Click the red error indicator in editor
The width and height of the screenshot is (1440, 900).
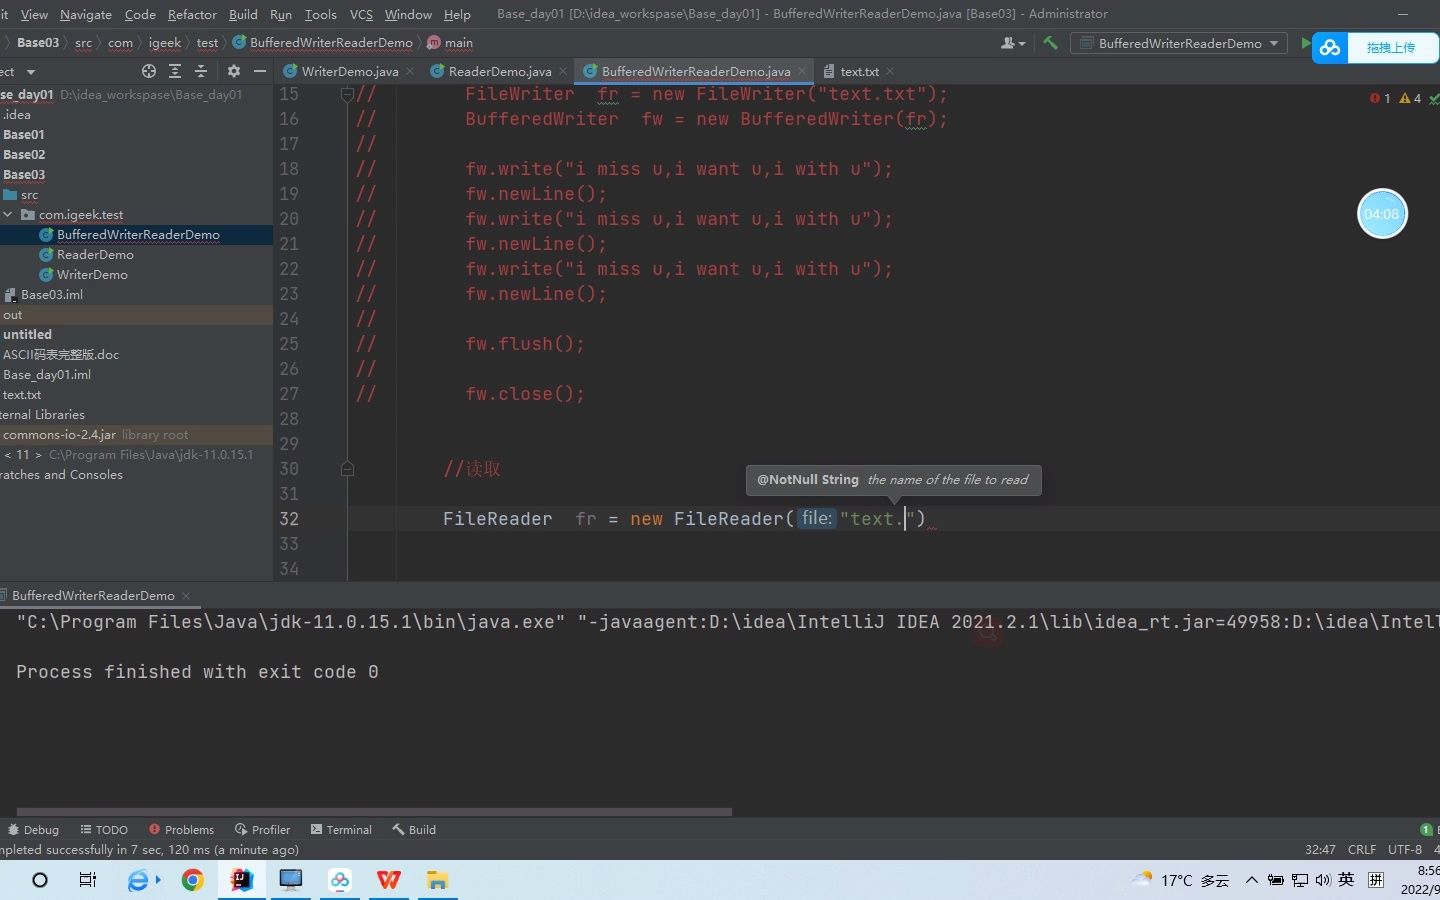(1380, 98)
